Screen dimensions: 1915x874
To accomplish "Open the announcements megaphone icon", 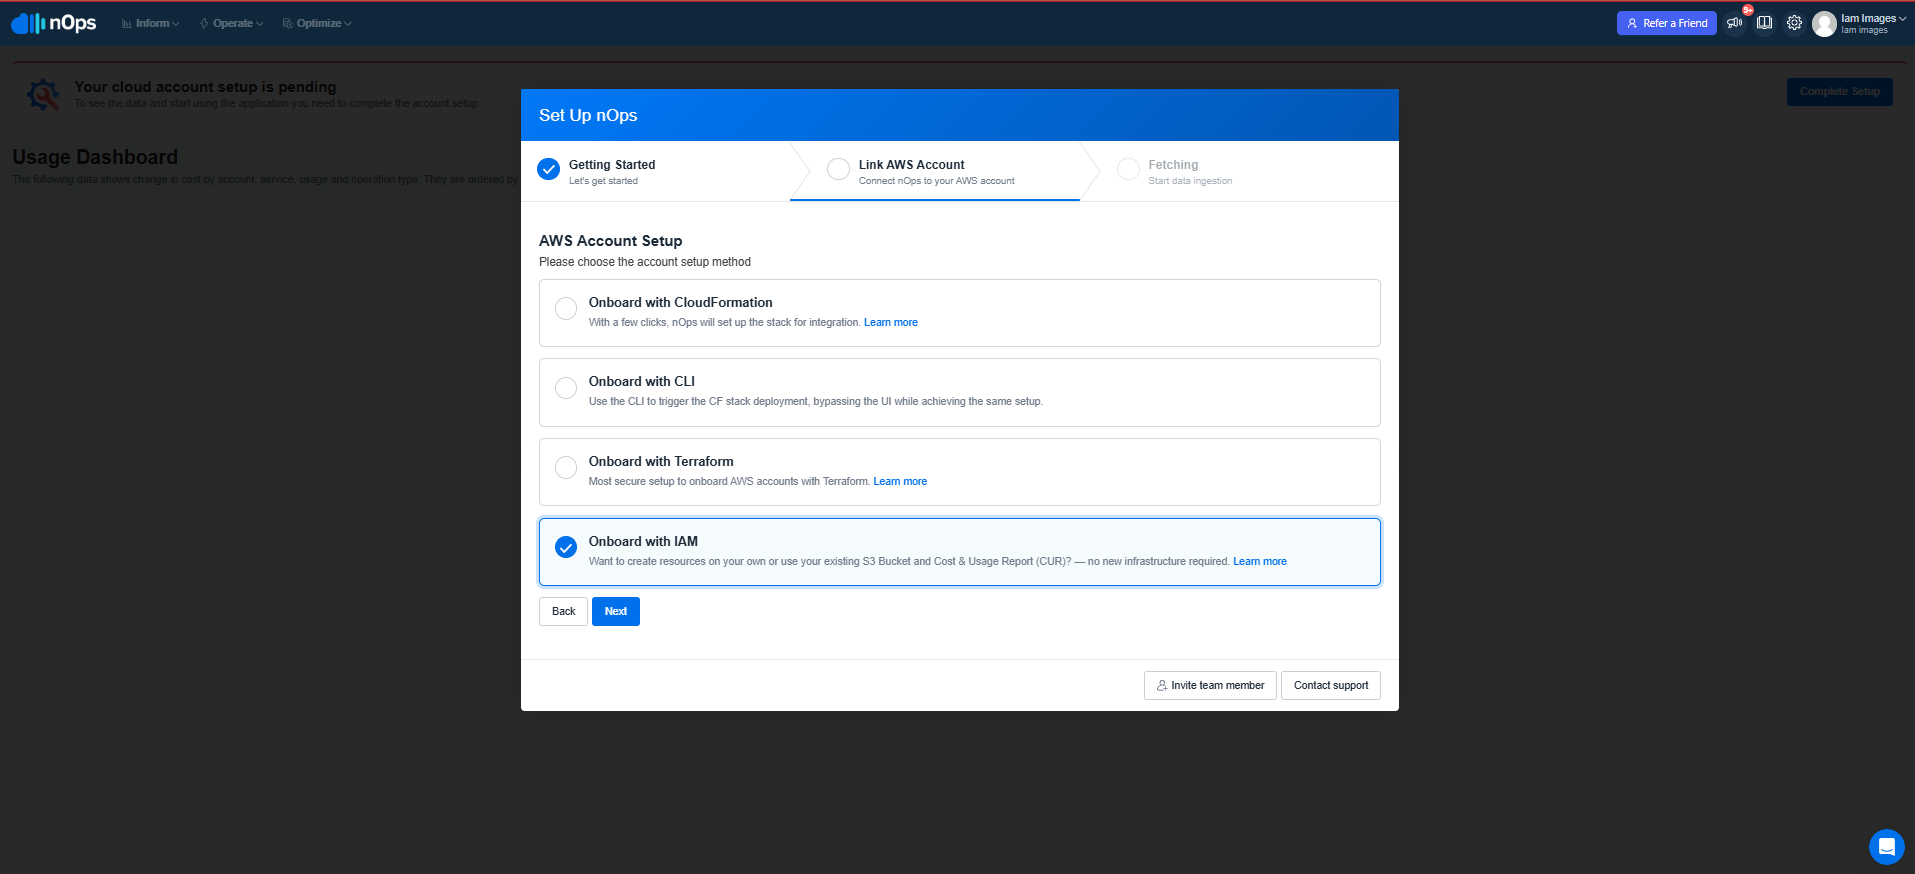I will (1735, 23).
